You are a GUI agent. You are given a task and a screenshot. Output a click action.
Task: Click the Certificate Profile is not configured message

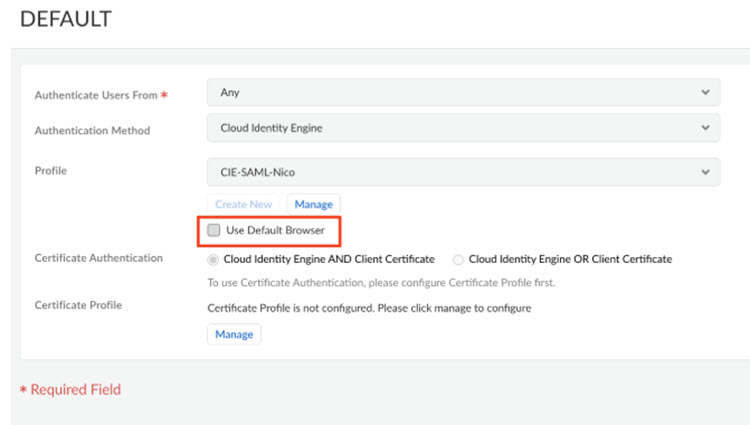pos(369,308)
